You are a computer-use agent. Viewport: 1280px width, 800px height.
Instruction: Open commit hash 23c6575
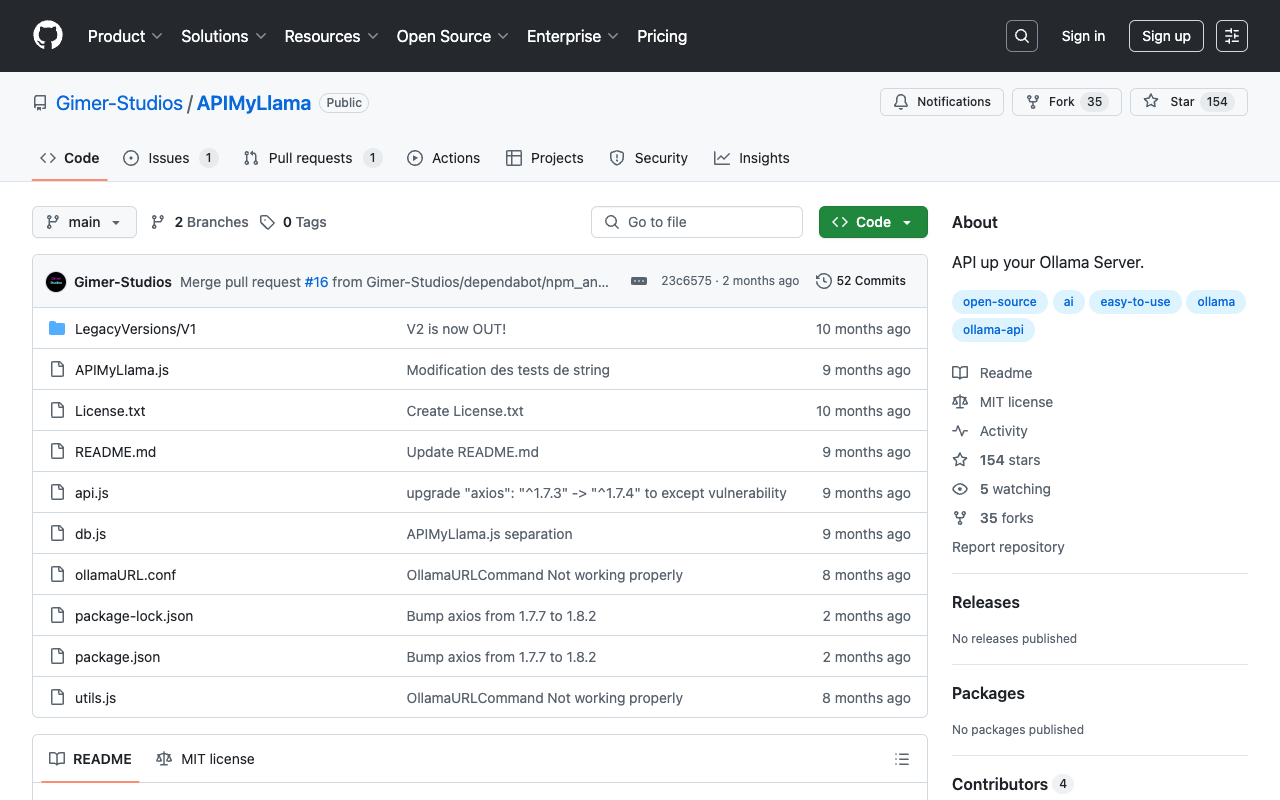click(x=686, y=281)
